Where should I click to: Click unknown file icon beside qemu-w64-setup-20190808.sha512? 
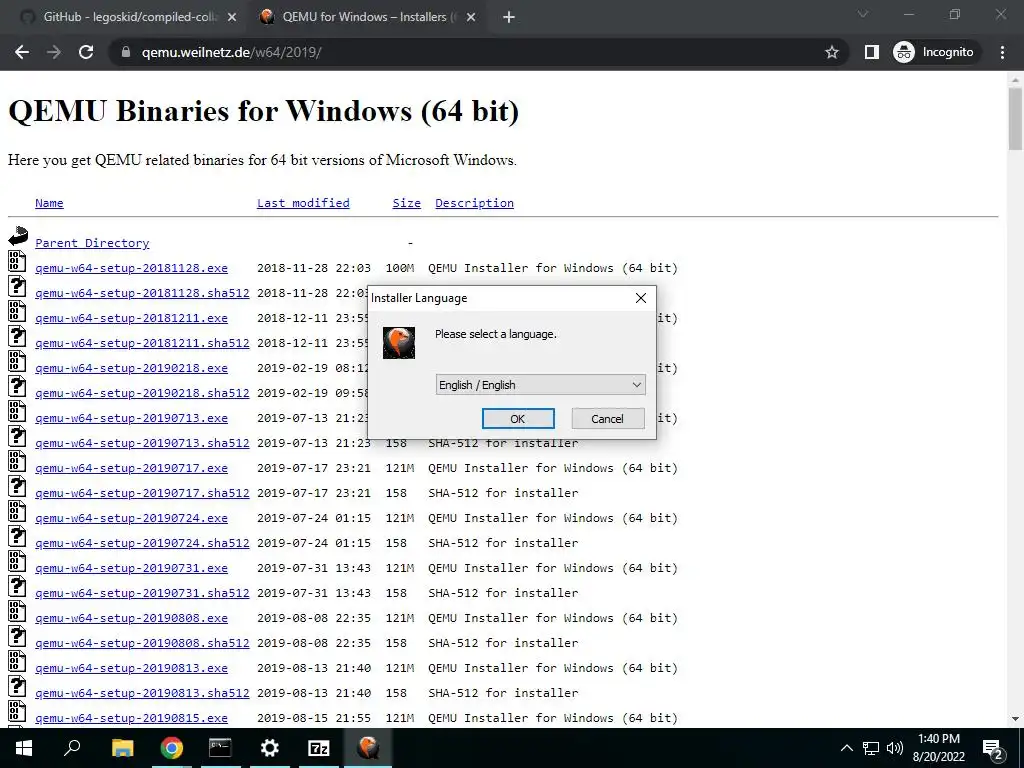(17, 636)
